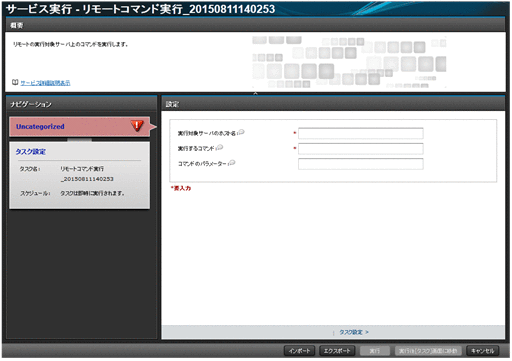Select the Uncategorized navigation item
512x361 pixels.
(x=79, y=127)
